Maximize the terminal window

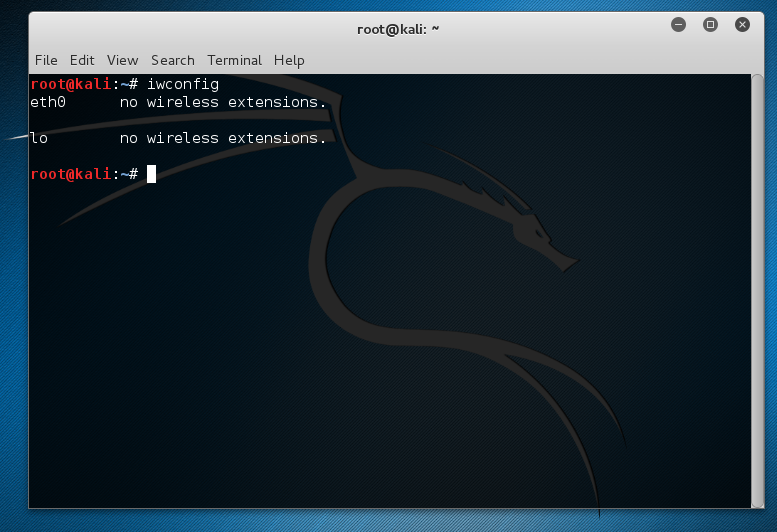point(710,24)
